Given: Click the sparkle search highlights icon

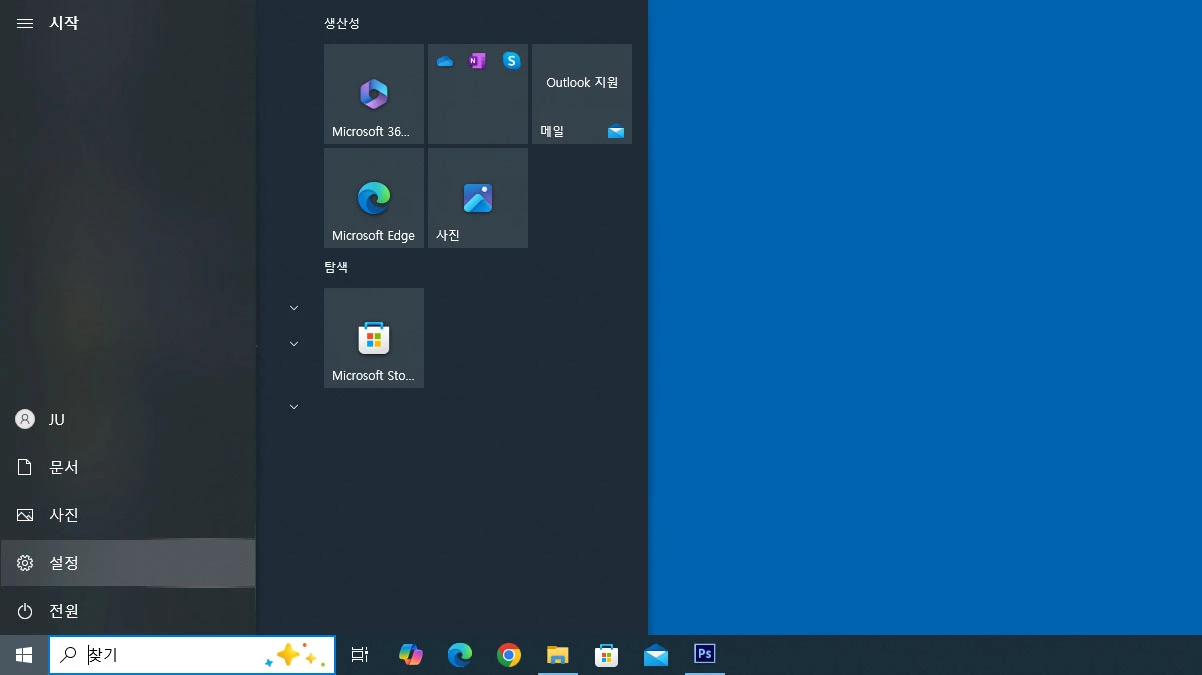Looking at the screenshot, I should point(296,656).
